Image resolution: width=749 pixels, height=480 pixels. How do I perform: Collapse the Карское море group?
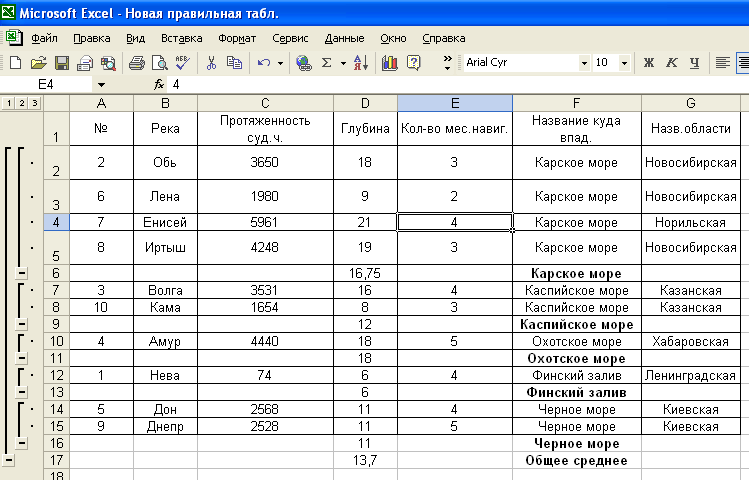click(22, 273)
